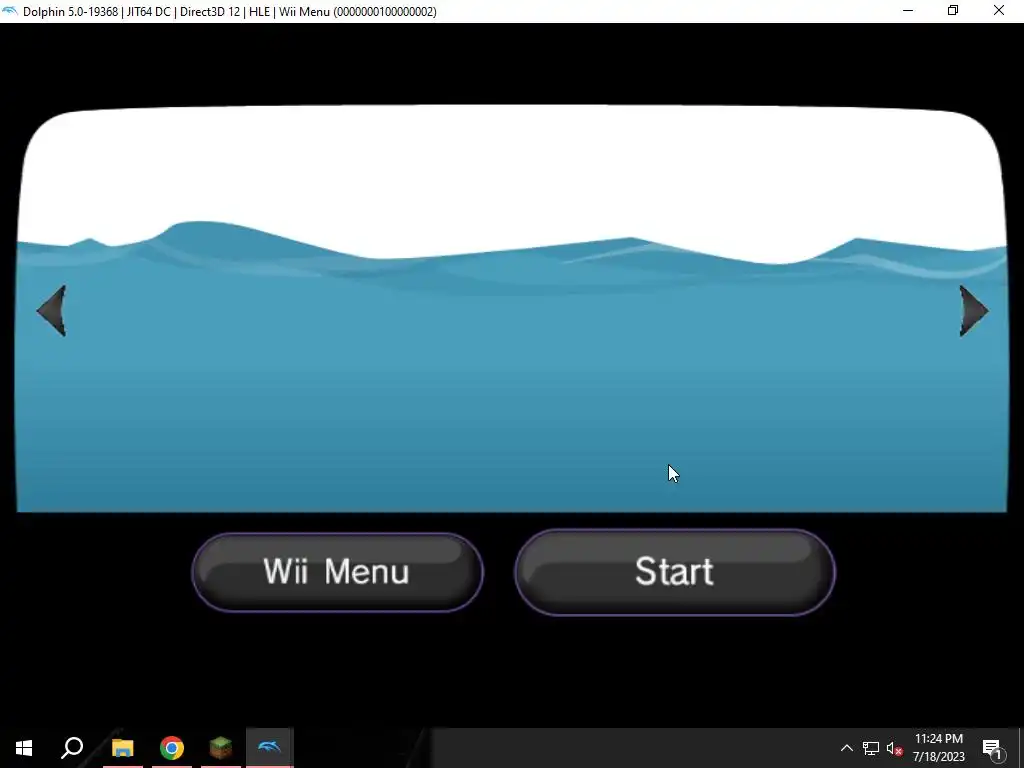The image size is (1024, 768).
Task: Minimize the Dolphin window
Action: 908,11
